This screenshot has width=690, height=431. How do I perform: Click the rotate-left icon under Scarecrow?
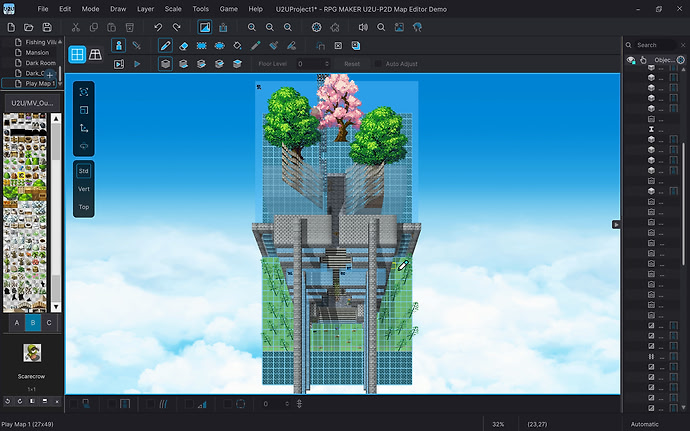7,401
